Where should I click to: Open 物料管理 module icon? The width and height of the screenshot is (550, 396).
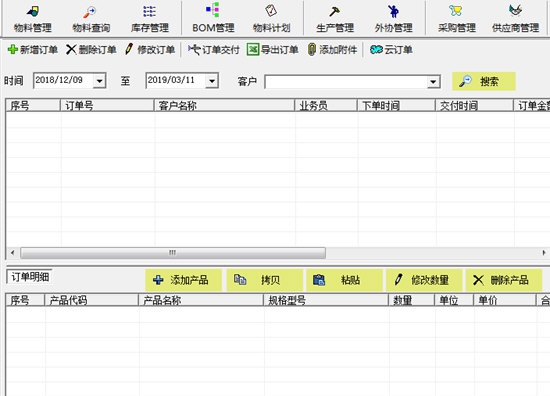tap(33, 11)
